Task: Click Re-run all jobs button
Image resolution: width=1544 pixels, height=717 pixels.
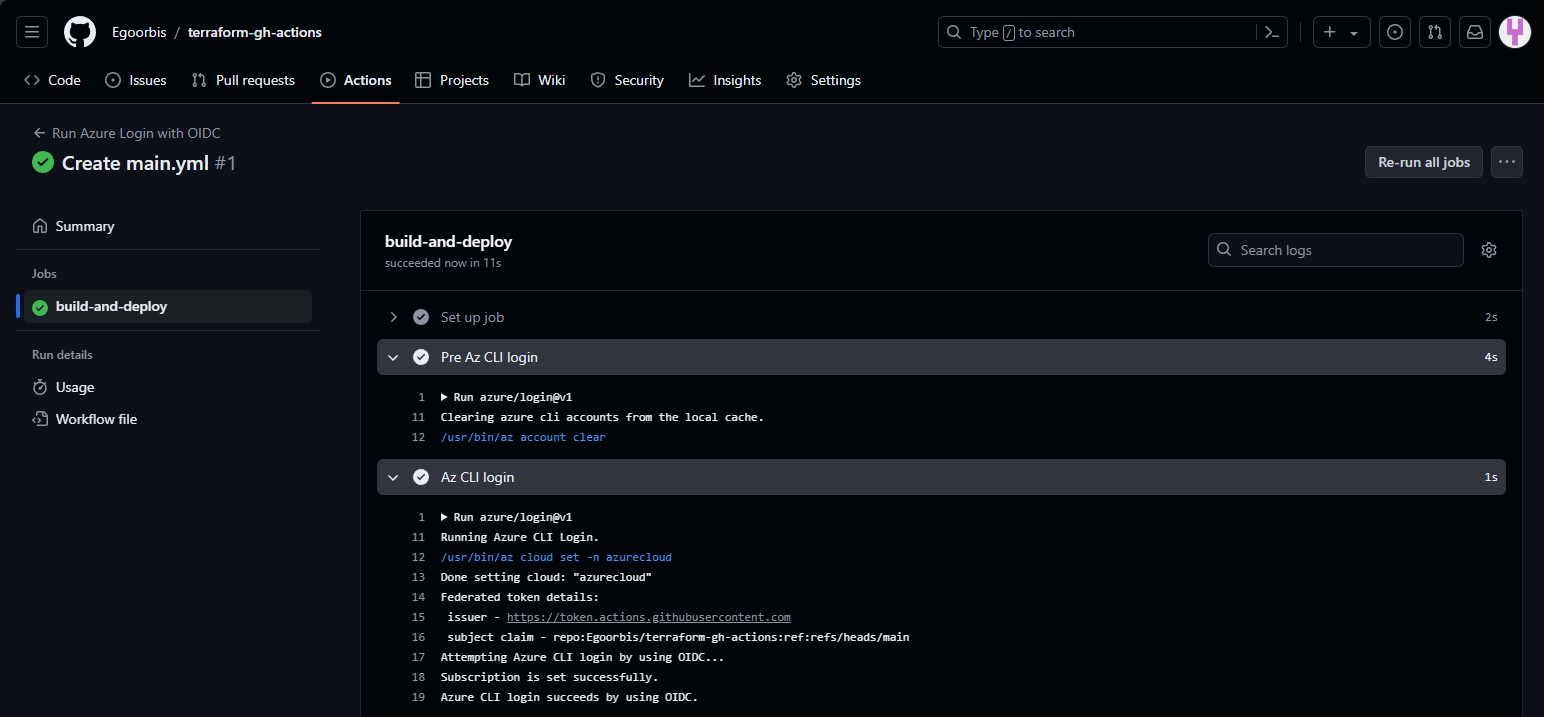Action: pyautogui.click(x=1423, y=162)
